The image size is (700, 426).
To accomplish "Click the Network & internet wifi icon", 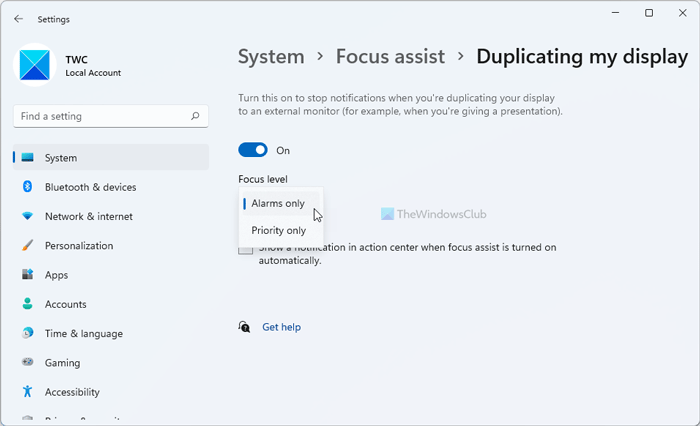I will point(27,216).
